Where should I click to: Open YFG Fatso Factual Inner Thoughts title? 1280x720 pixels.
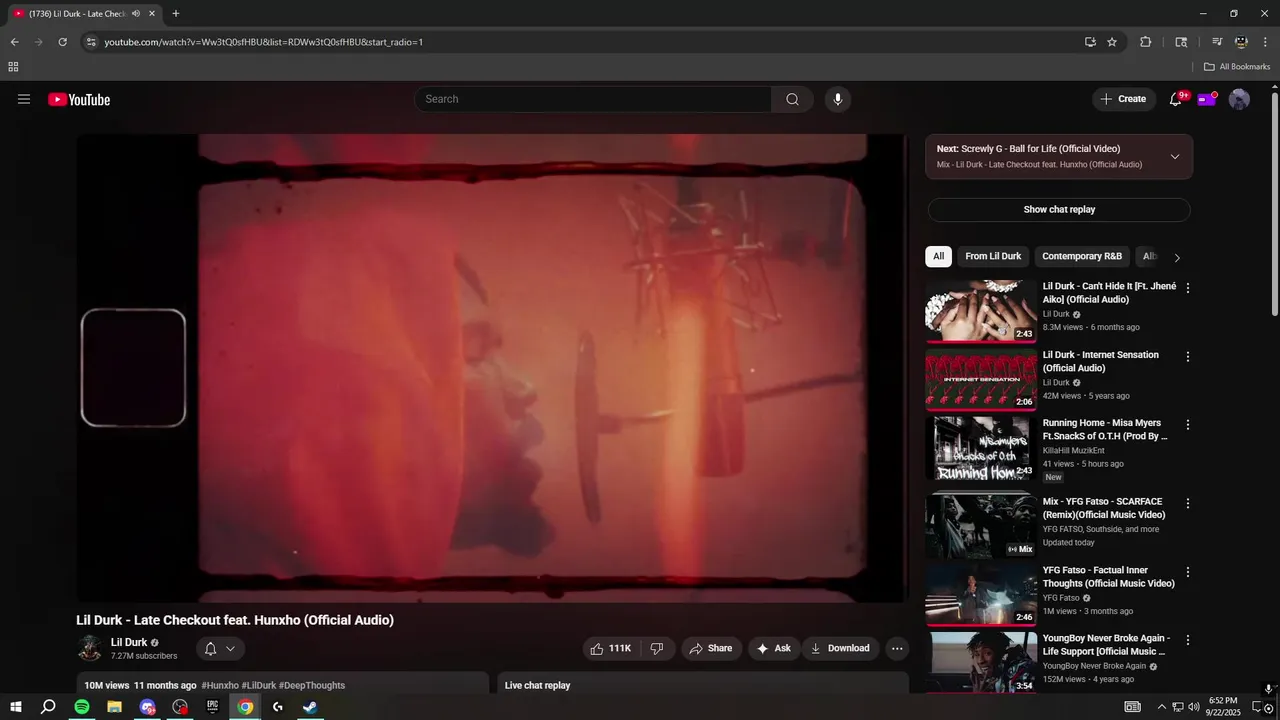[1109, 576]
